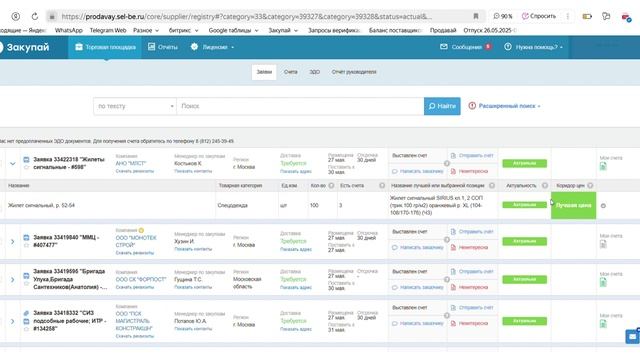
Task: Open the WhatsApp bookmark
Action: pyautogui.click(x=69, y=30)
